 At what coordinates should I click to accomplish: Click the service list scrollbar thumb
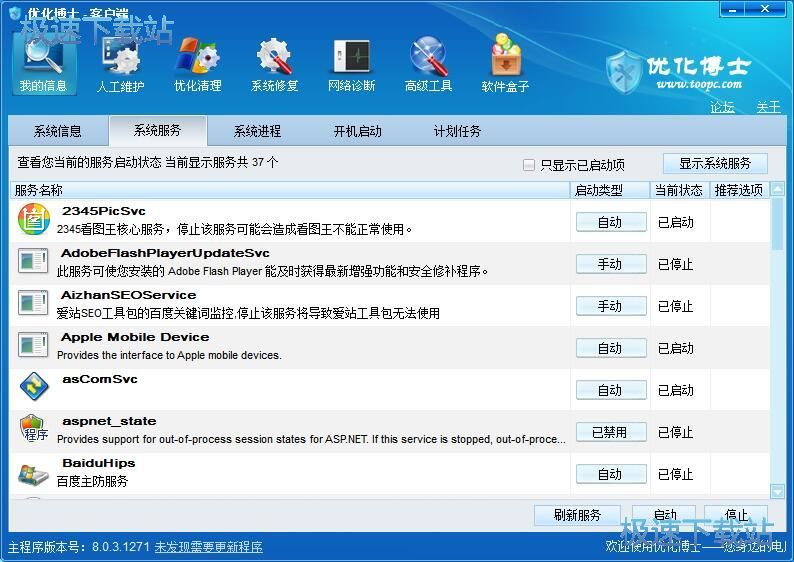pos(777,223)
